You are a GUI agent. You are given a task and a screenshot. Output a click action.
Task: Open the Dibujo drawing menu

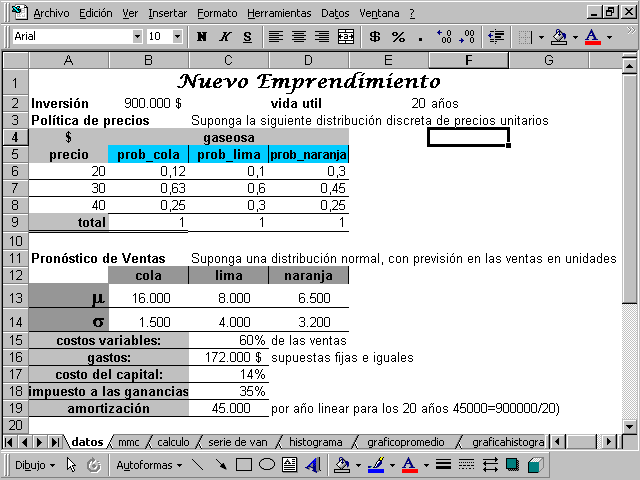[x=35, y=465]
